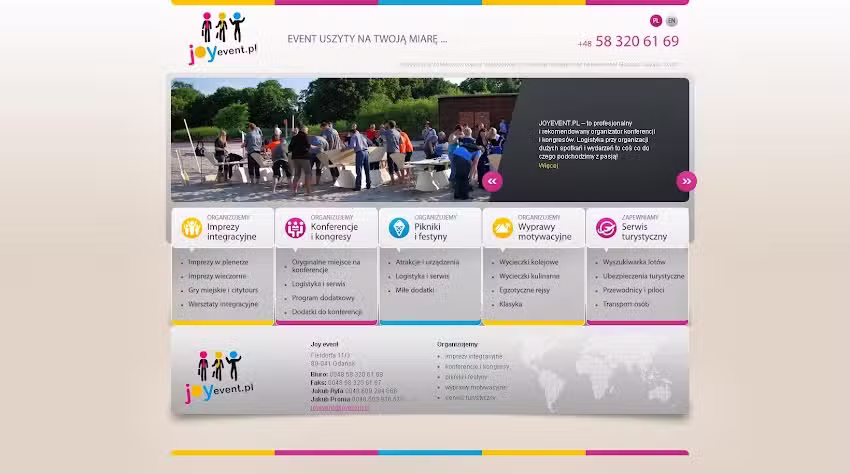Click the phone number 58 320 61 69
850x474 pixels.
(637, 41)
